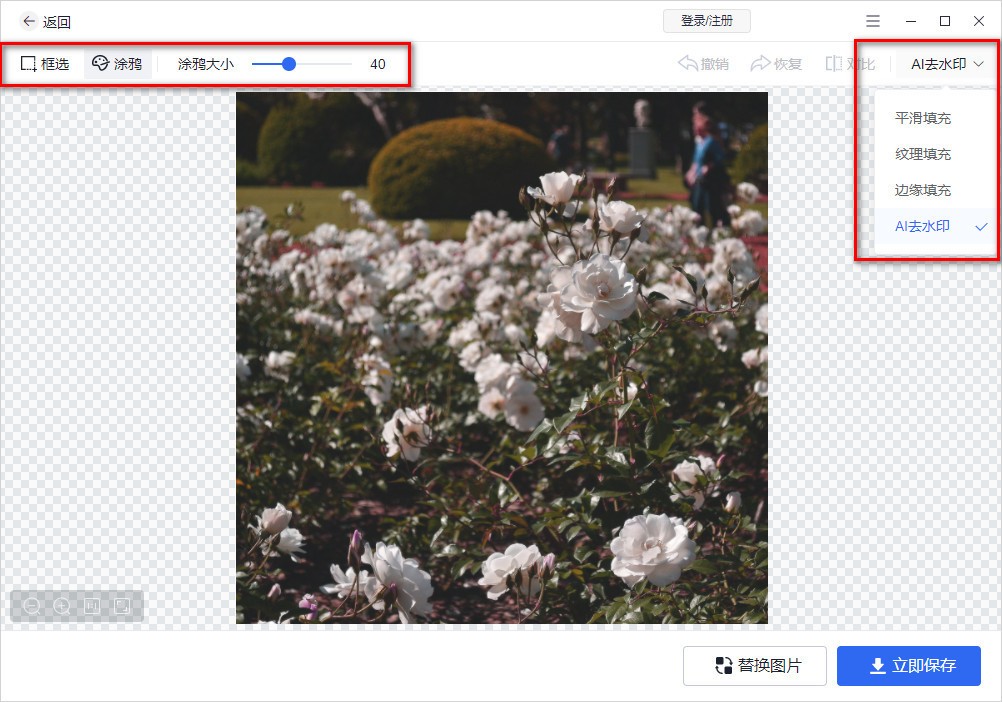The width and height of the screenshot is (1002, 702).
Task: Zoom out using the magnifier minus icon
Action: pyautogui.click(x=31, y=605)
